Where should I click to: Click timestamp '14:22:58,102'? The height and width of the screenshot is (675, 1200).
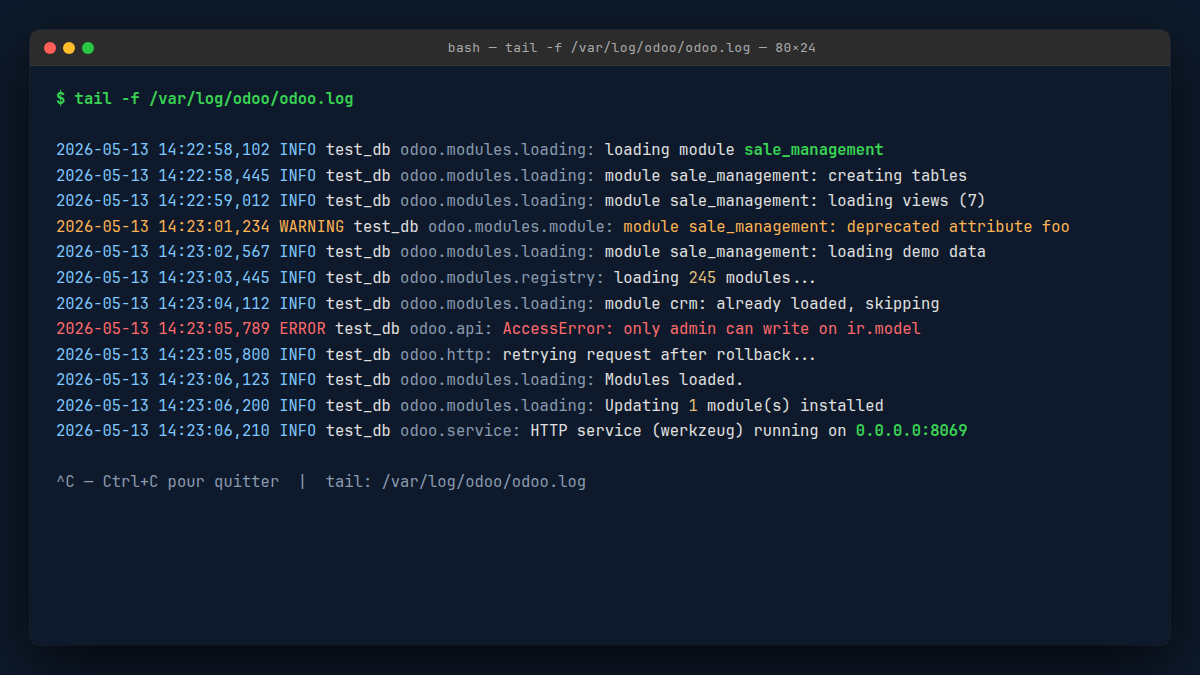click(214, 150)
